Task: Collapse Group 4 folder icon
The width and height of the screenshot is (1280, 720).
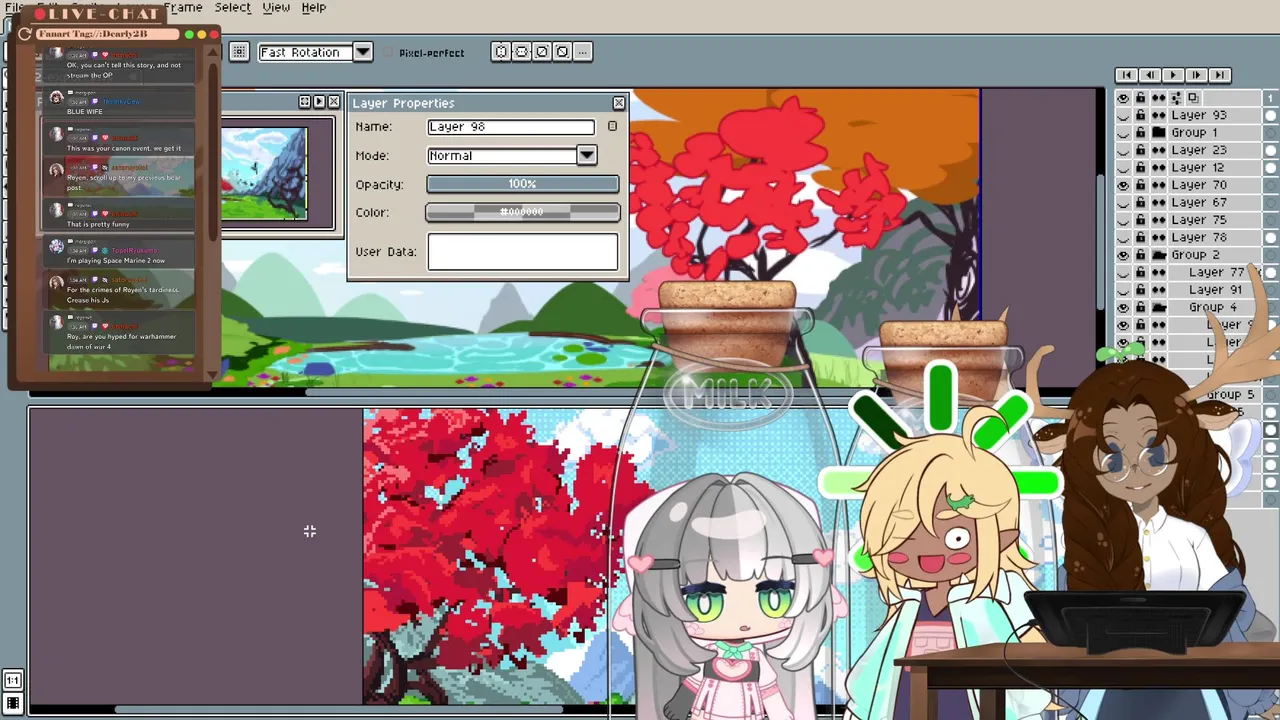Action: (x=1158, y=307)
